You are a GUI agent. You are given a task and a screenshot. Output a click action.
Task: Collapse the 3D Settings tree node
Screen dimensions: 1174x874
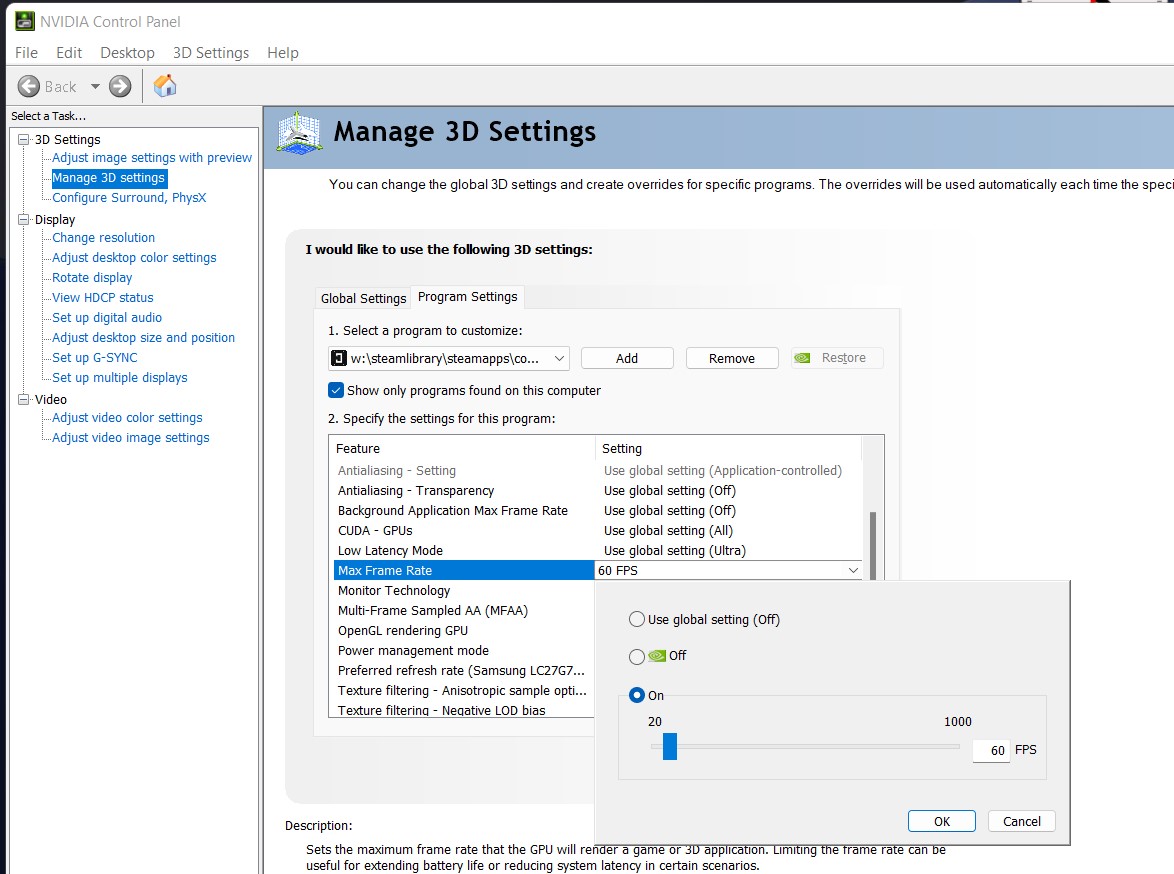tap(24, 139)
